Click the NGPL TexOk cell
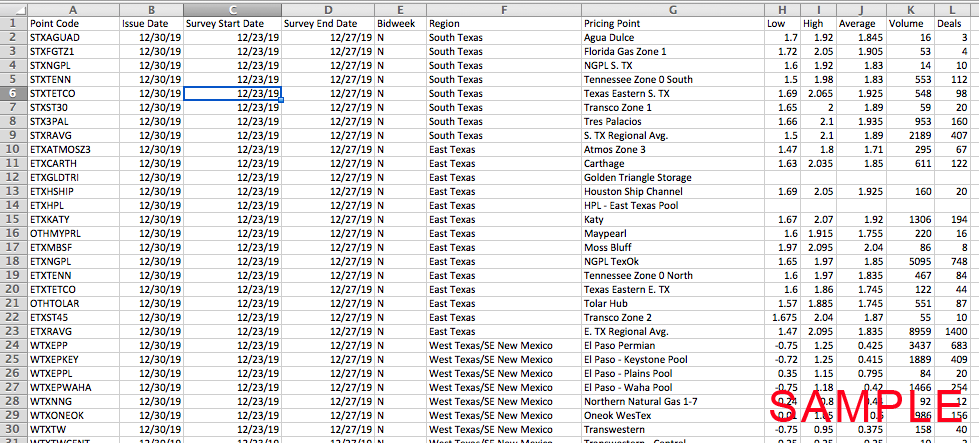The height and width of the screenshot is (443, 979). 673,261
